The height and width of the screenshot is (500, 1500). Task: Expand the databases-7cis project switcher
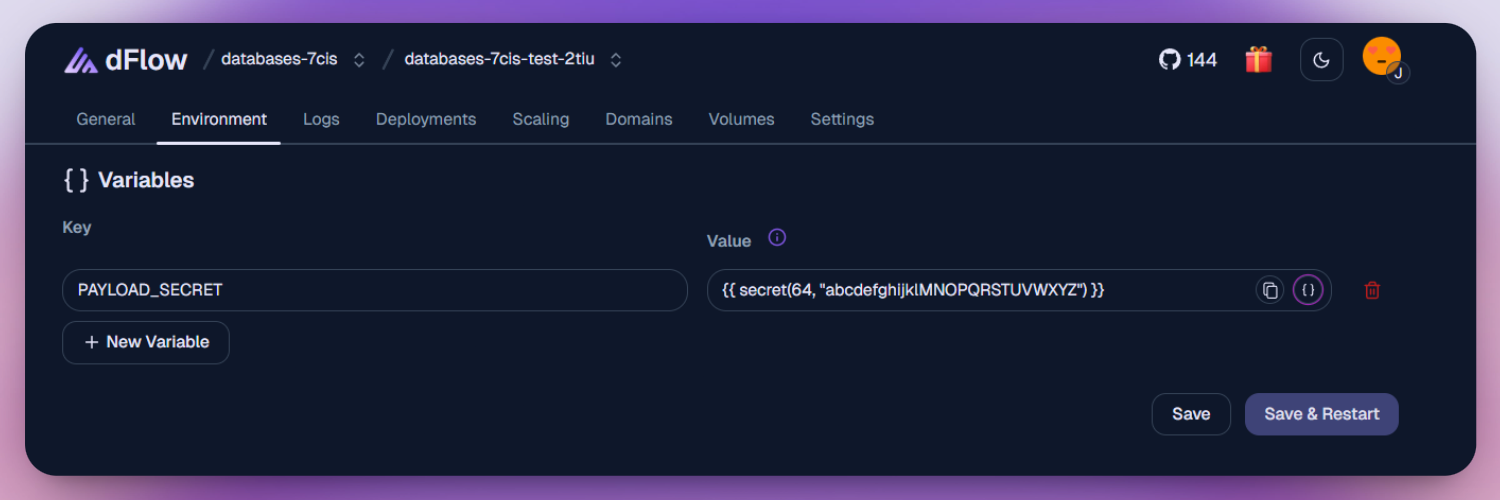[x=359, y=60]
